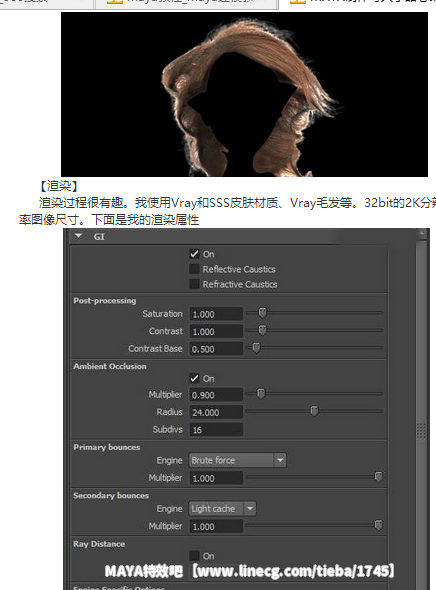Click the Saturation value field
This screenshot has width=436, height=590.
click(216, 314)
